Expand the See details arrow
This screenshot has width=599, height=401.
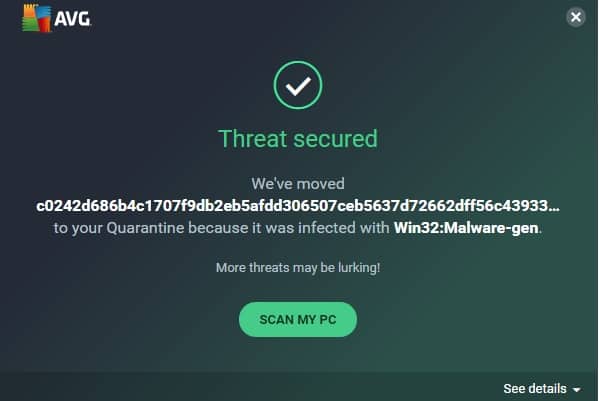(x=576, y=390)
